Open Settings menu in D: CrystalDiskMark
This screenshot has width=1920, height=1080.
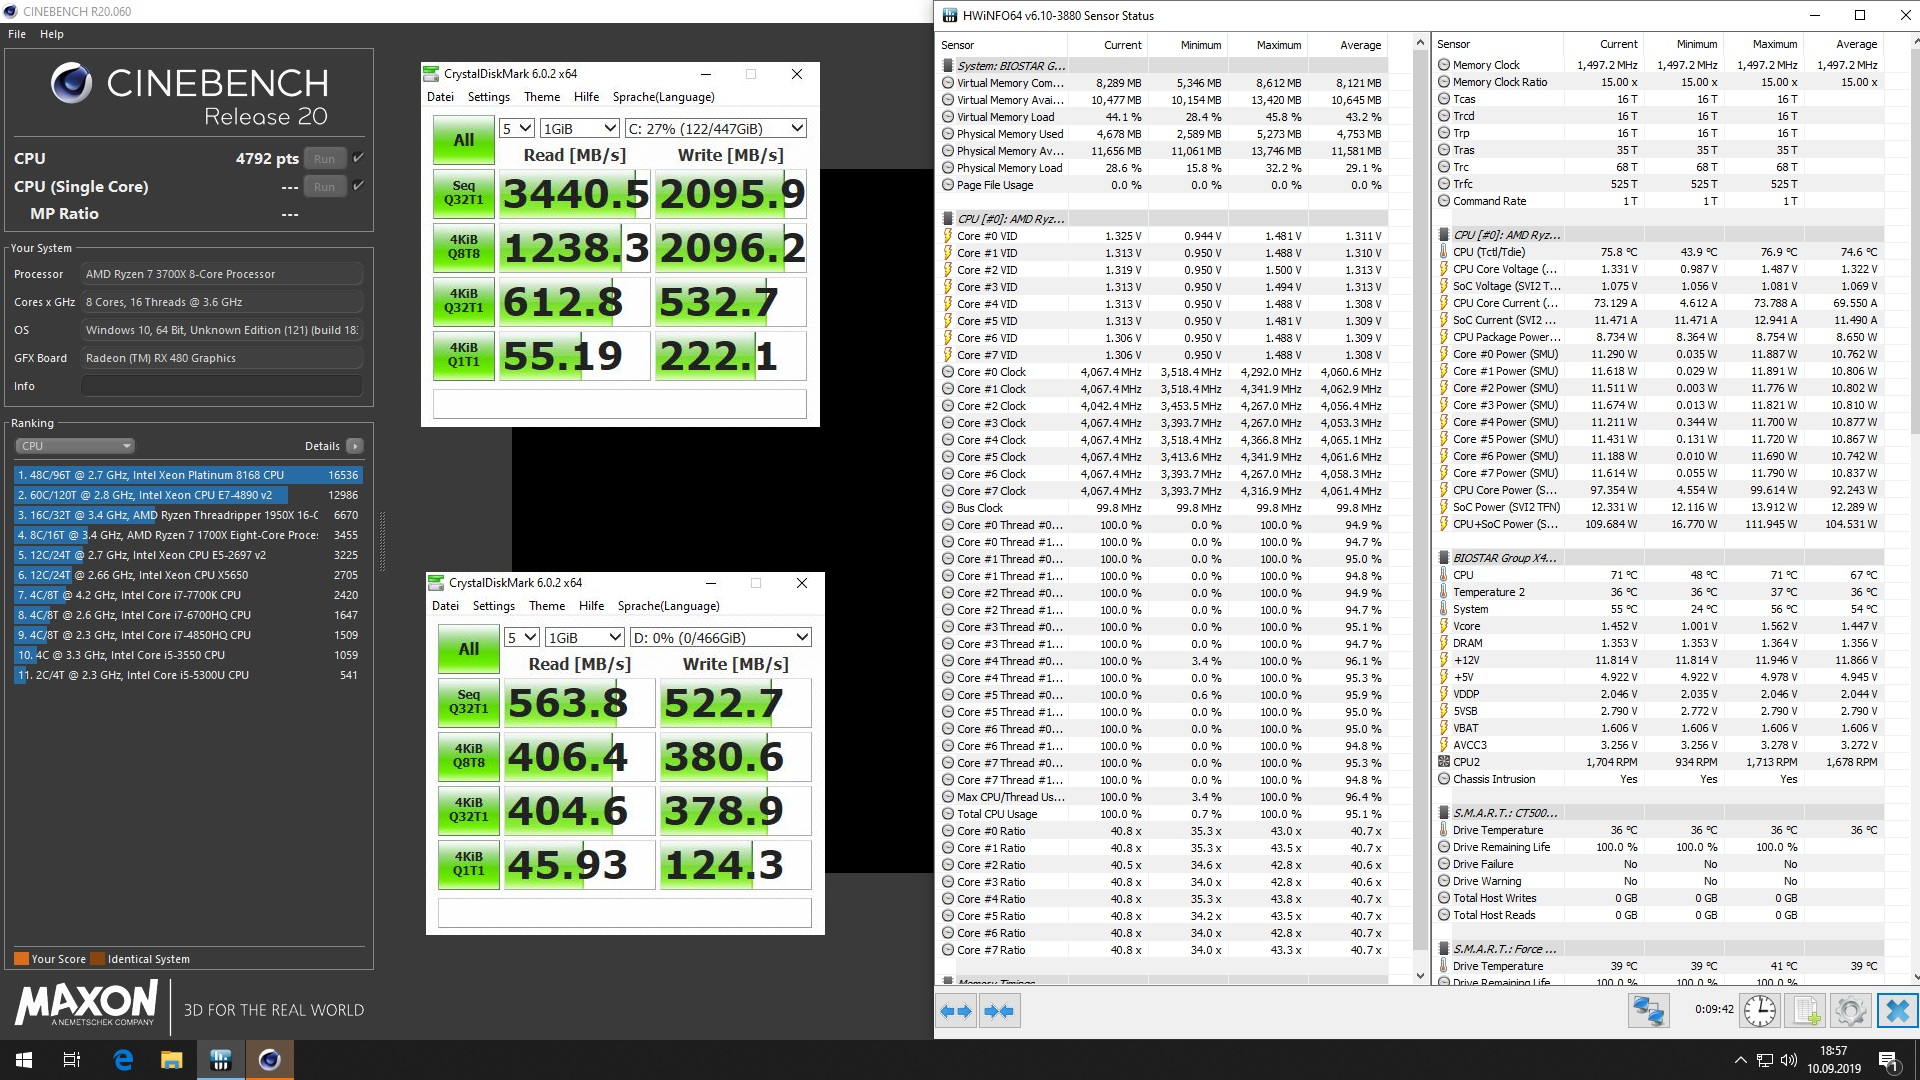pos(494,606)
